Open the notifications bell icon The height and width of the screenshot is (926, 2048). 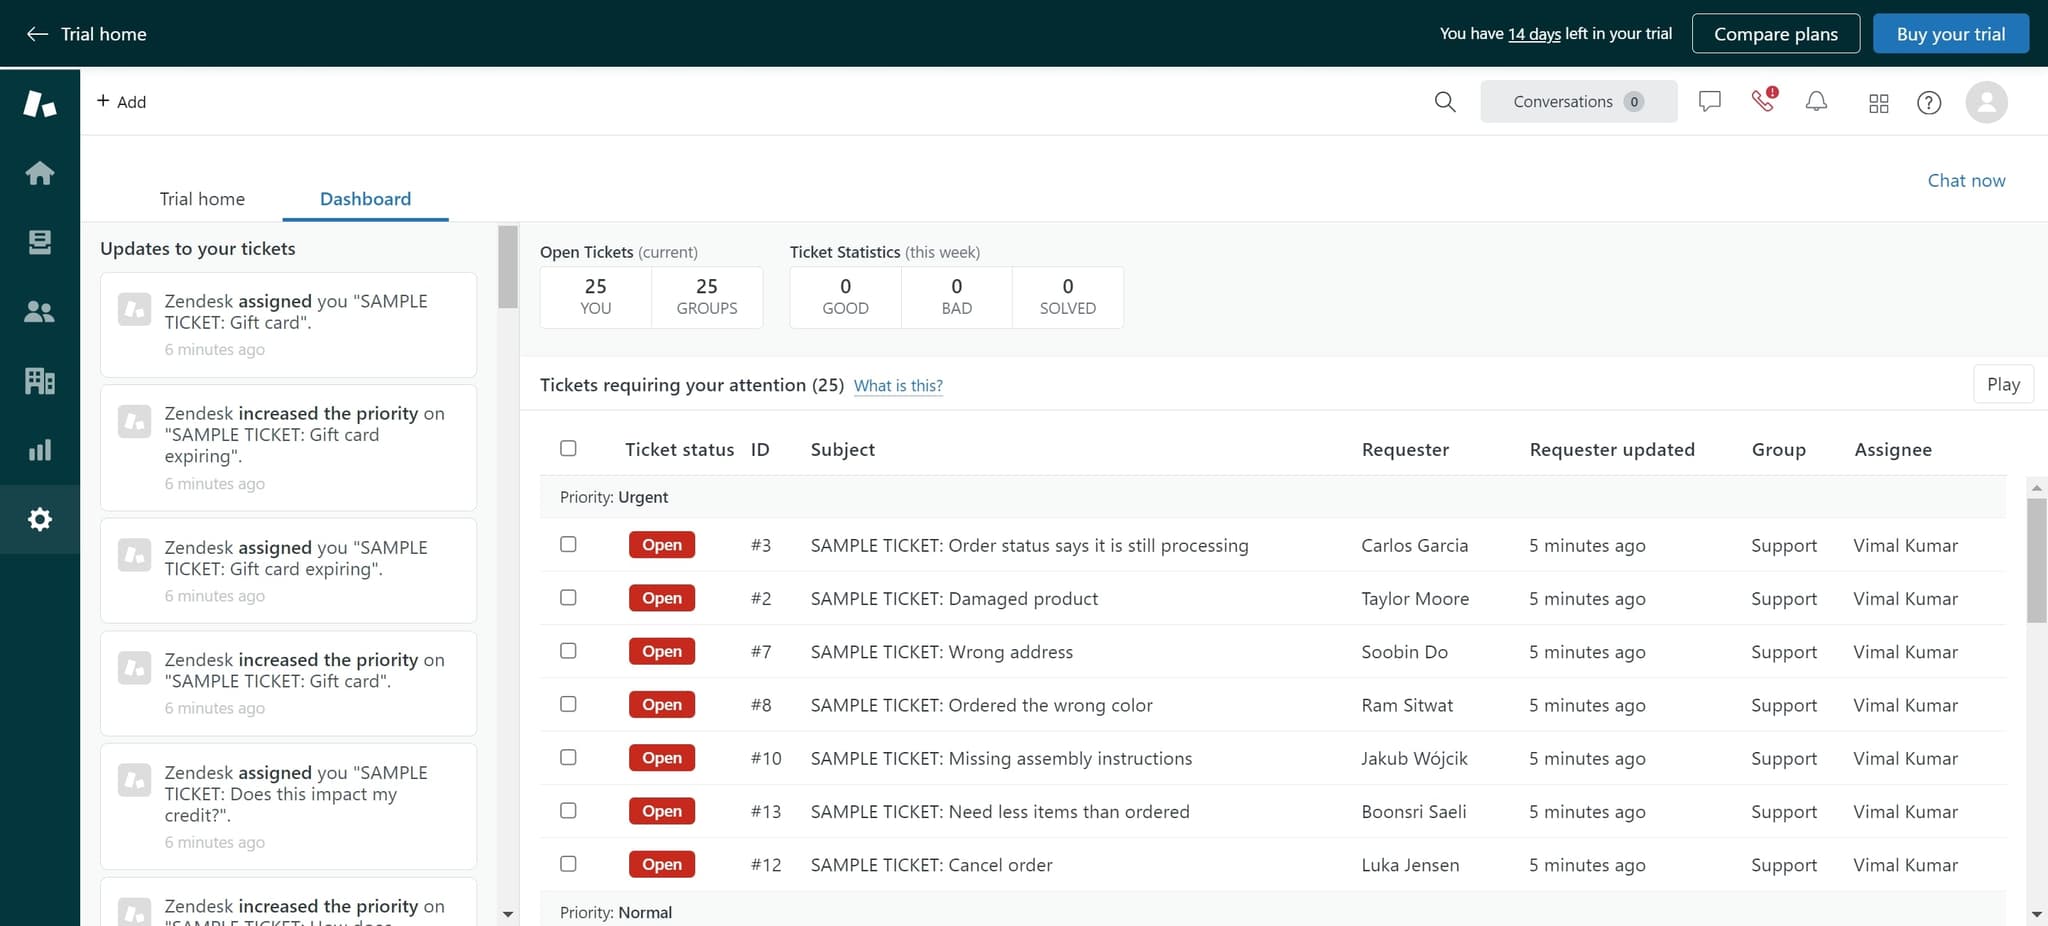coord(1816,102)
